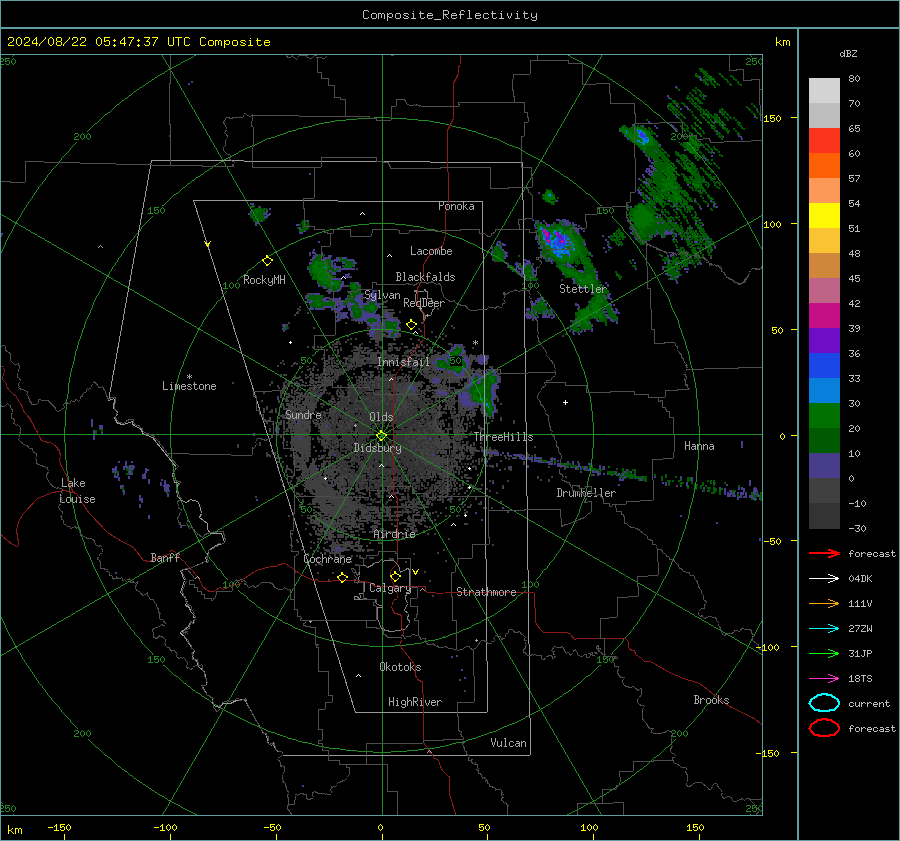The image size is (900, 841).
Task: Select the light blue 30-33 dBZ swatch
Action: pos(824,390)
